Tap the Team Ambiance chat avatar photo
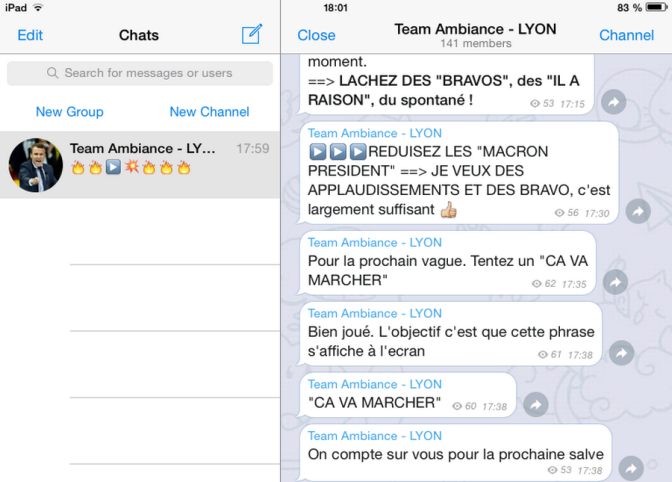672x482 pixels. [x=36, y=165]
